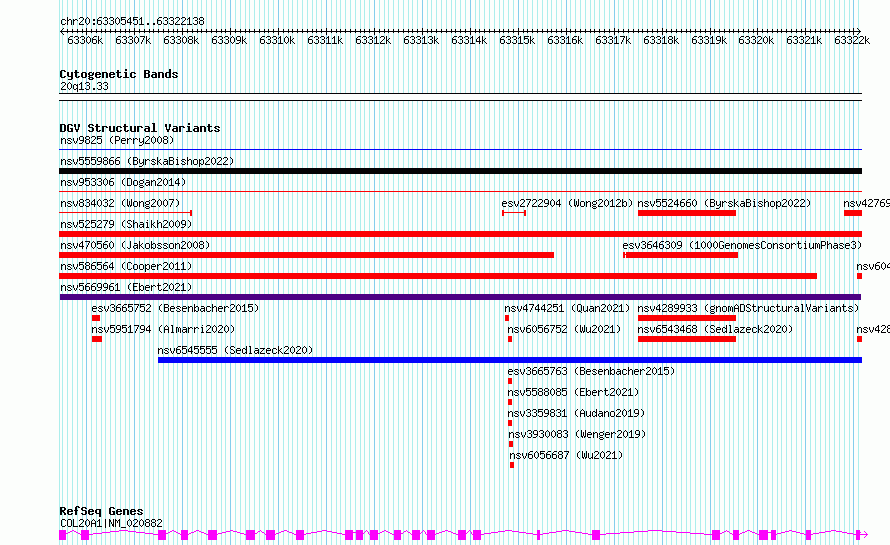Select the nsv5559866 black variant bar
The image size is (890, 545).
point(460,171)
